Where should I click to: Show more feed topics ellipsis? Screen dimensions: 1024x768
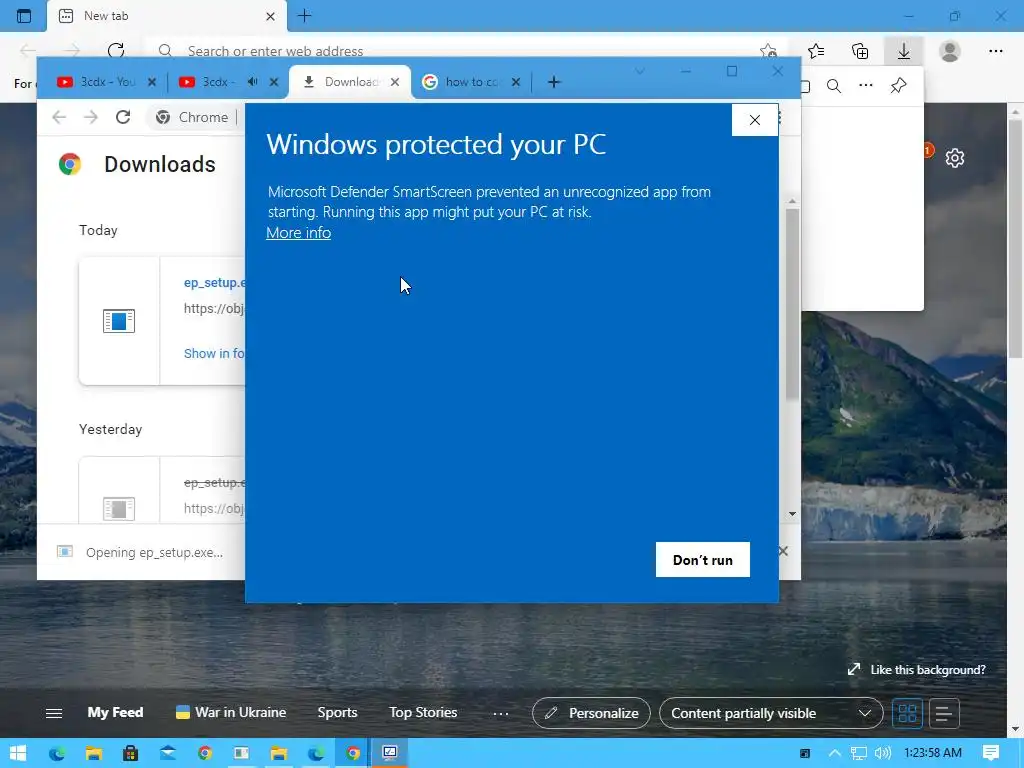(x=501, y=713)
